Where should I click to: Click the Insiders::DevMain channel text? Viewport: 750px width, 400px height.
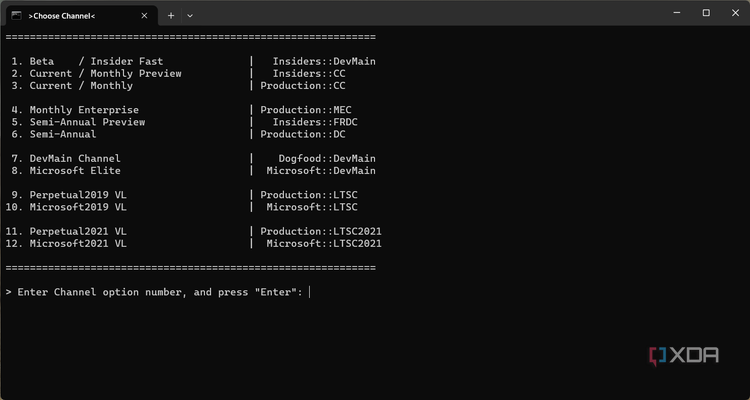coord(324,61)
